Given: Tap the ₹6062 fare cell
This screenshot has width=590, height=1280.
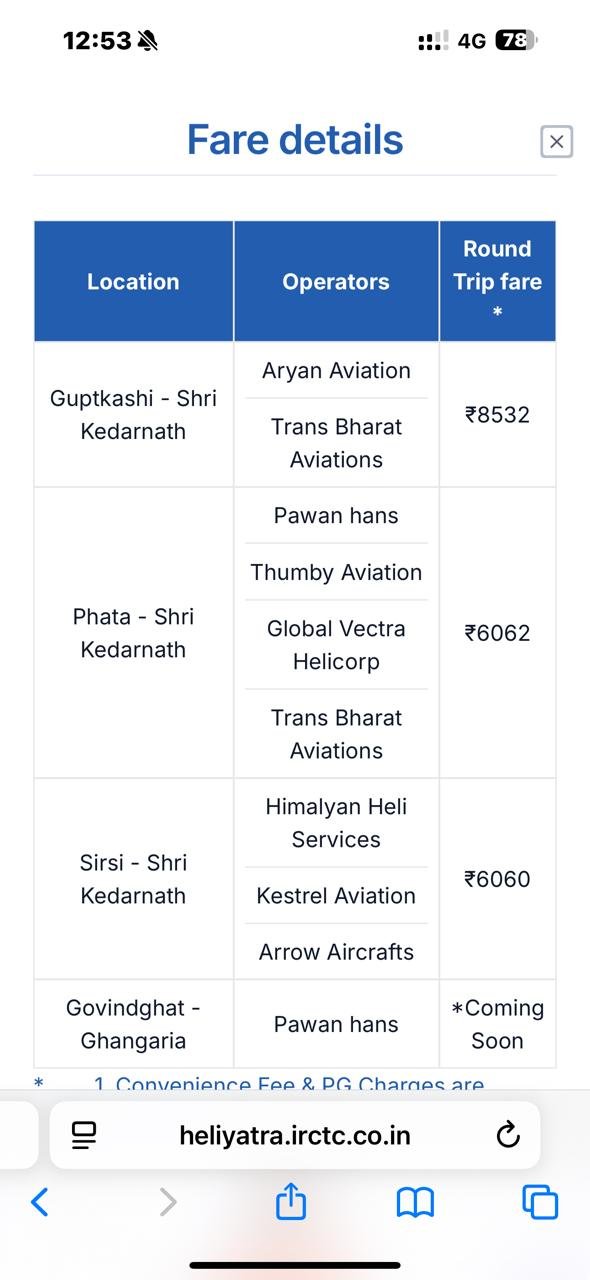Looking at the screenshot, I should pos(497,633).
